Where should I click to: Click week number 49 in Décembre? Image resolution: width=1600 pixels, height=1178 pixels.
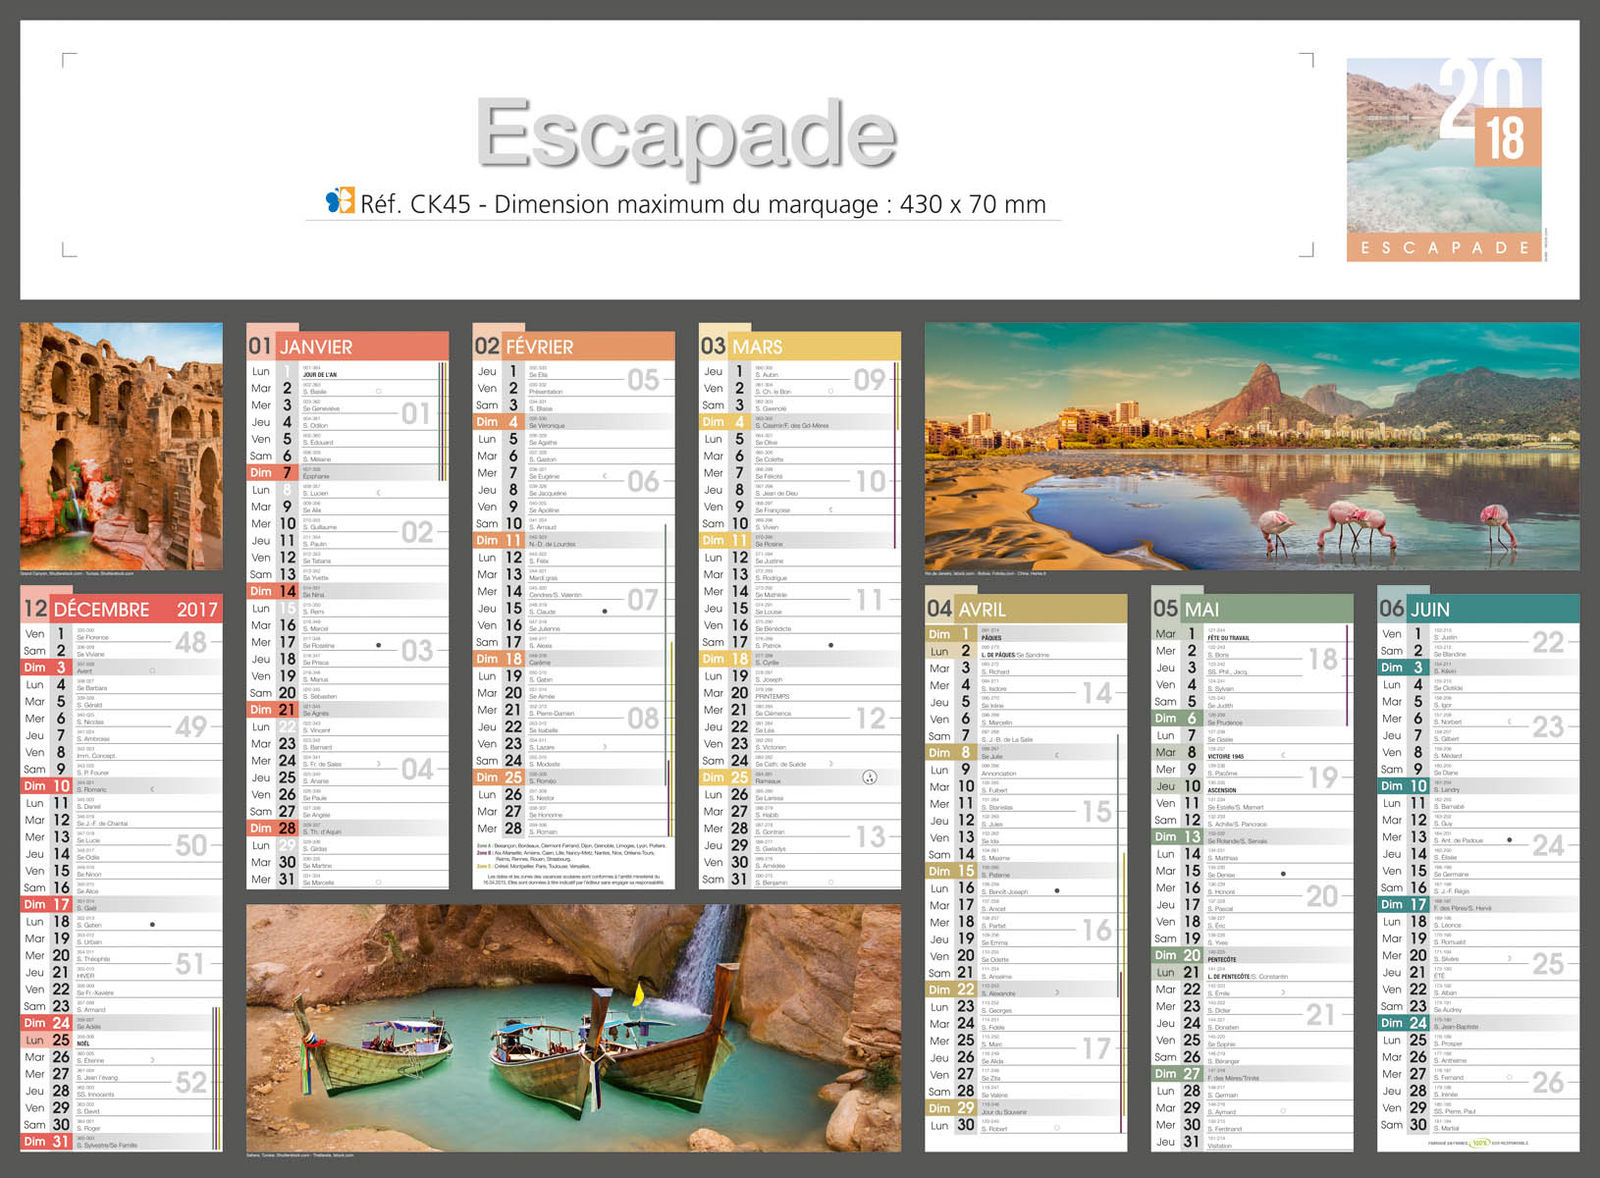click(x=191, y=727)
